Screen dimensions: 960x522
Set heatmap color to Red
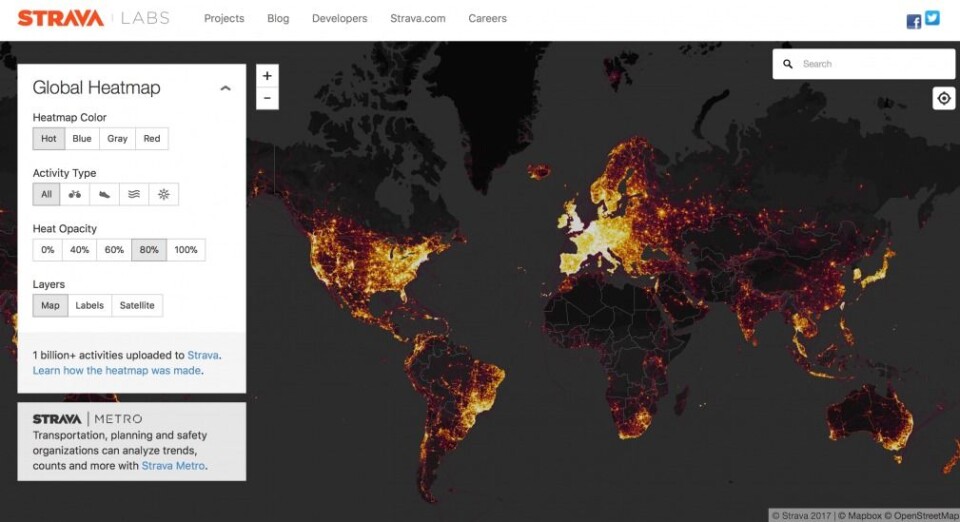click(x=152, y=139)
